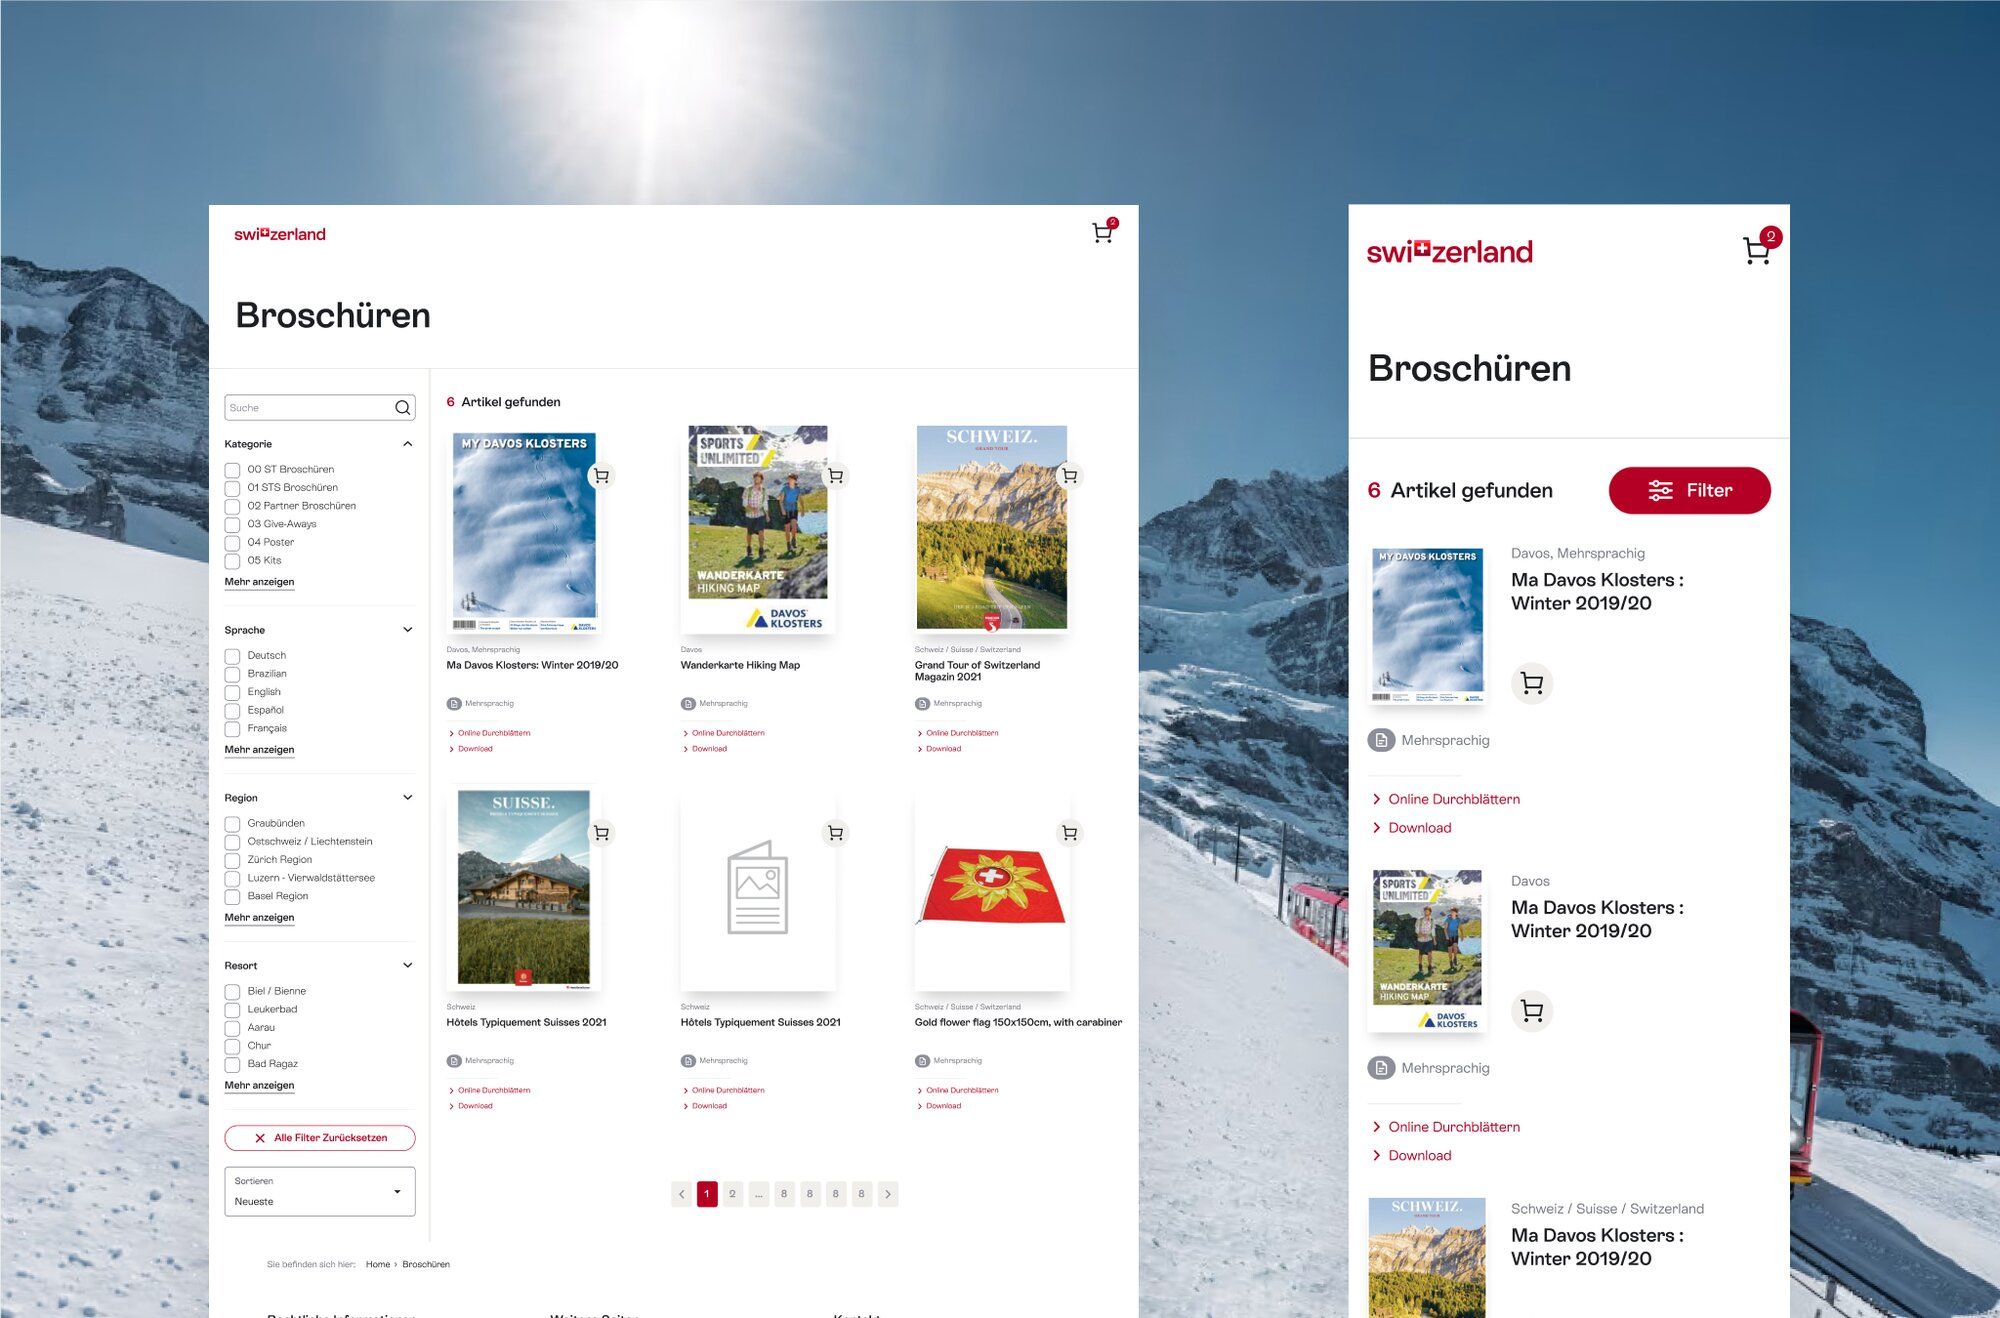Image resolution: width=2000 pixels, height=1318 pixels.
Task: Tick the Graubünden region checkbox
Action: (x=232, y=824)
